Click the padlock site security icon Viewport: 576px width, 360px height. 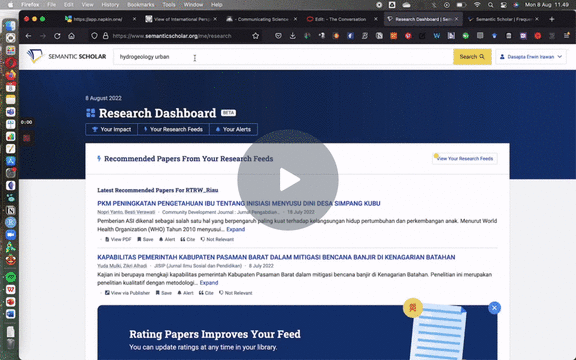[105, 36]
